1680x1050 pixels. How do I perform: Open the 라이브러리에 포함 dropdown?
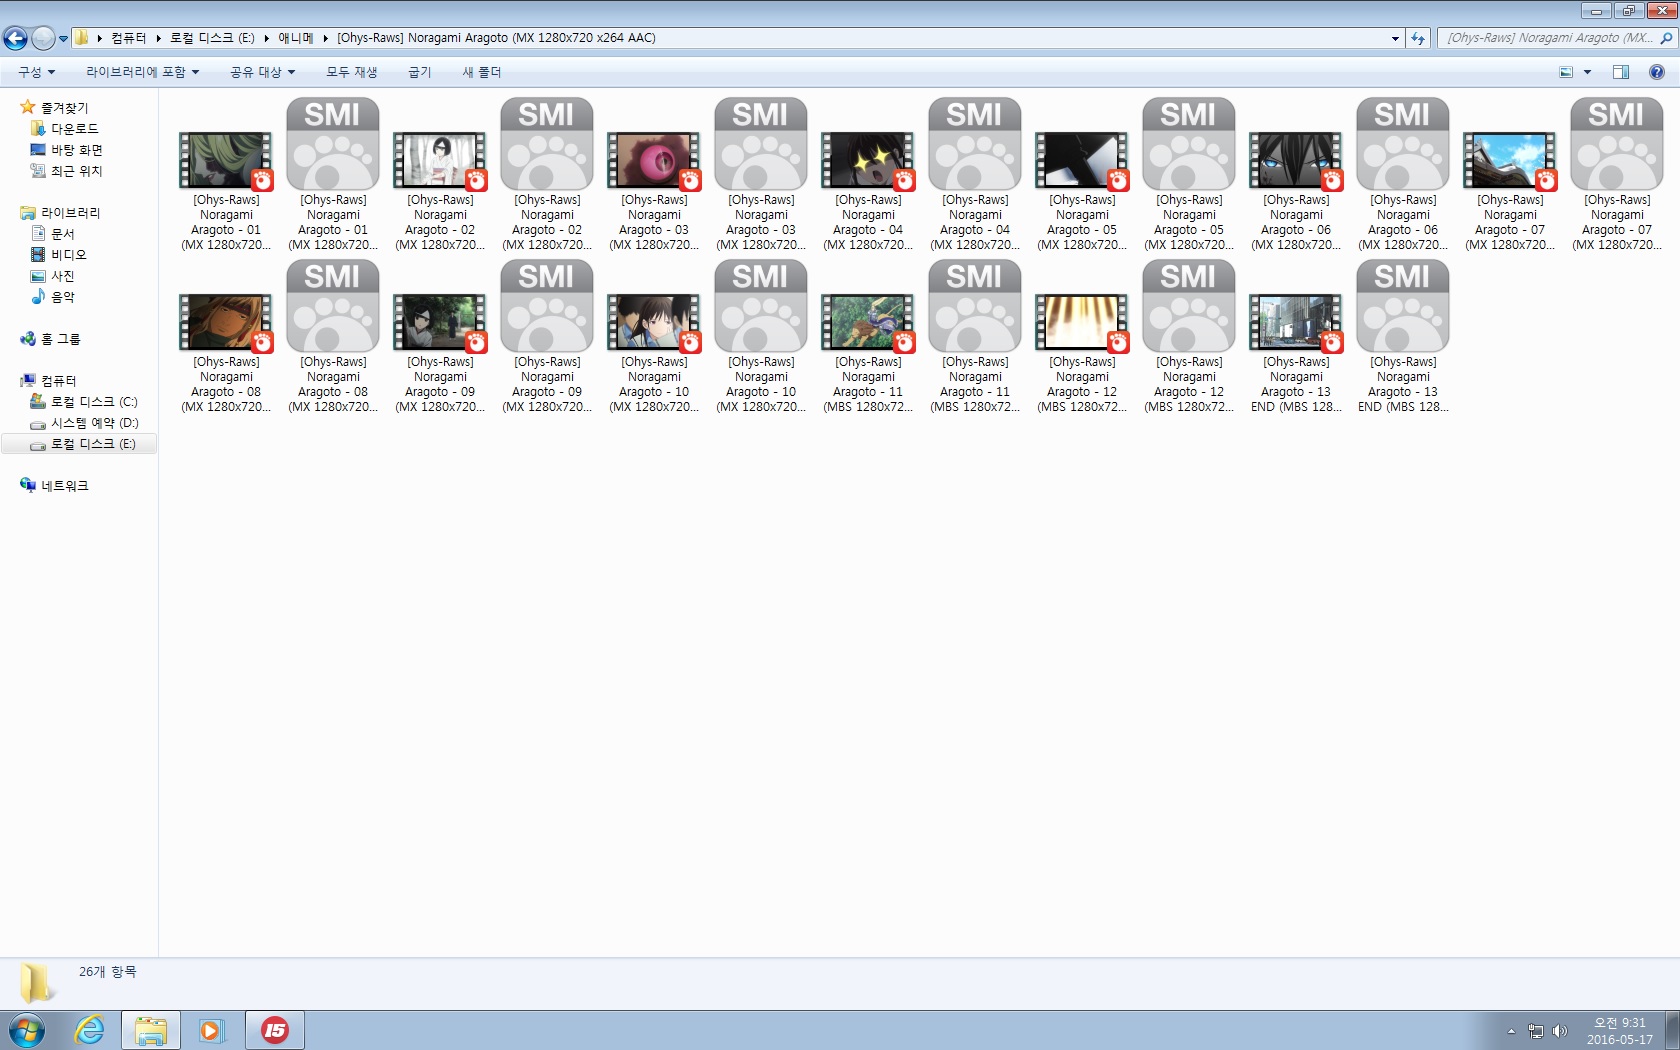143,72
